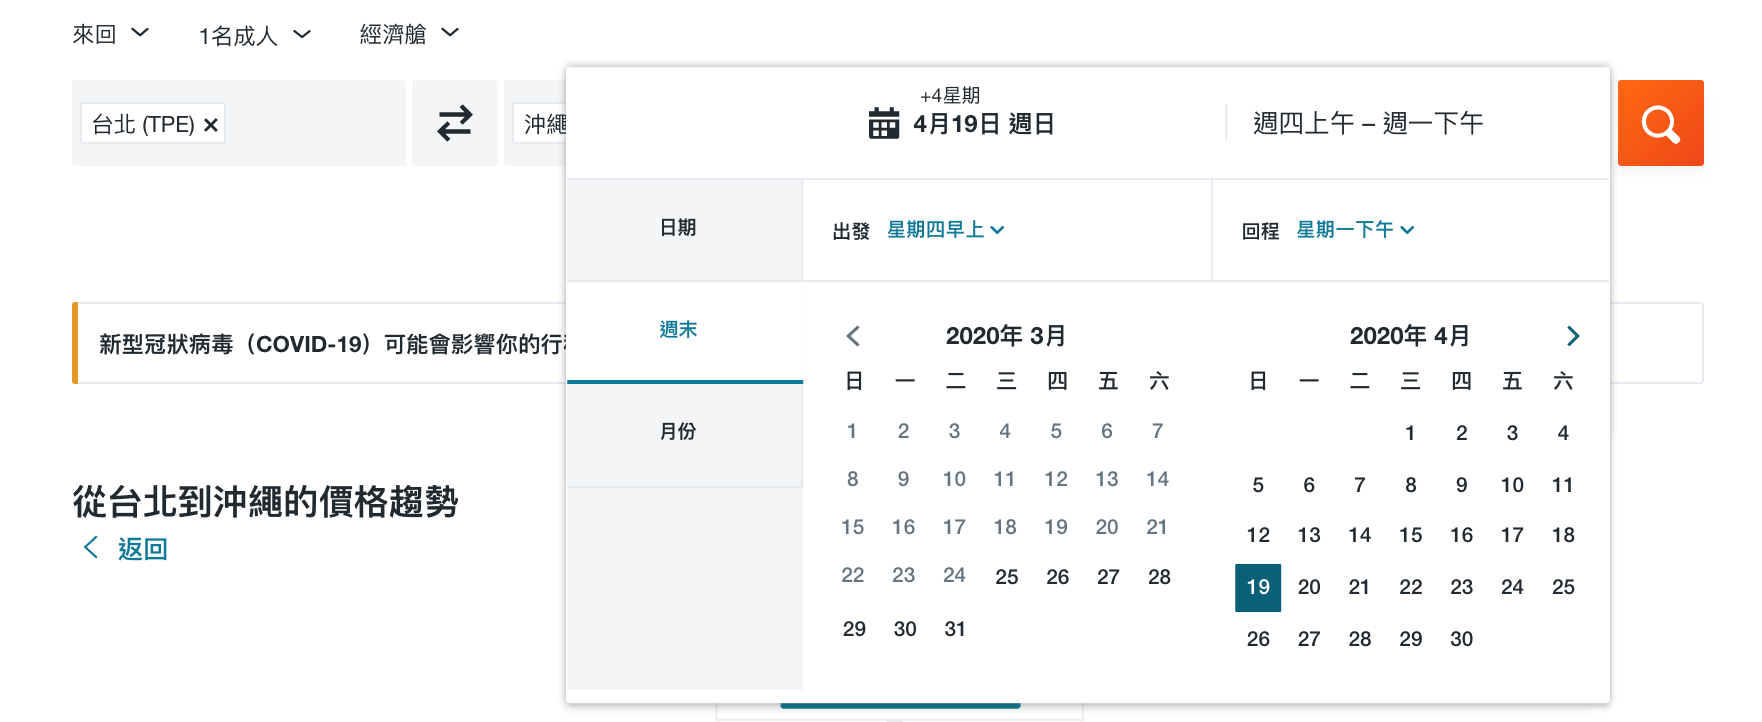Viewport: 1762px width, 722px height.
Task: Remove 台北 (TPE) with the X icon
Action: click(x=211, y=125)
